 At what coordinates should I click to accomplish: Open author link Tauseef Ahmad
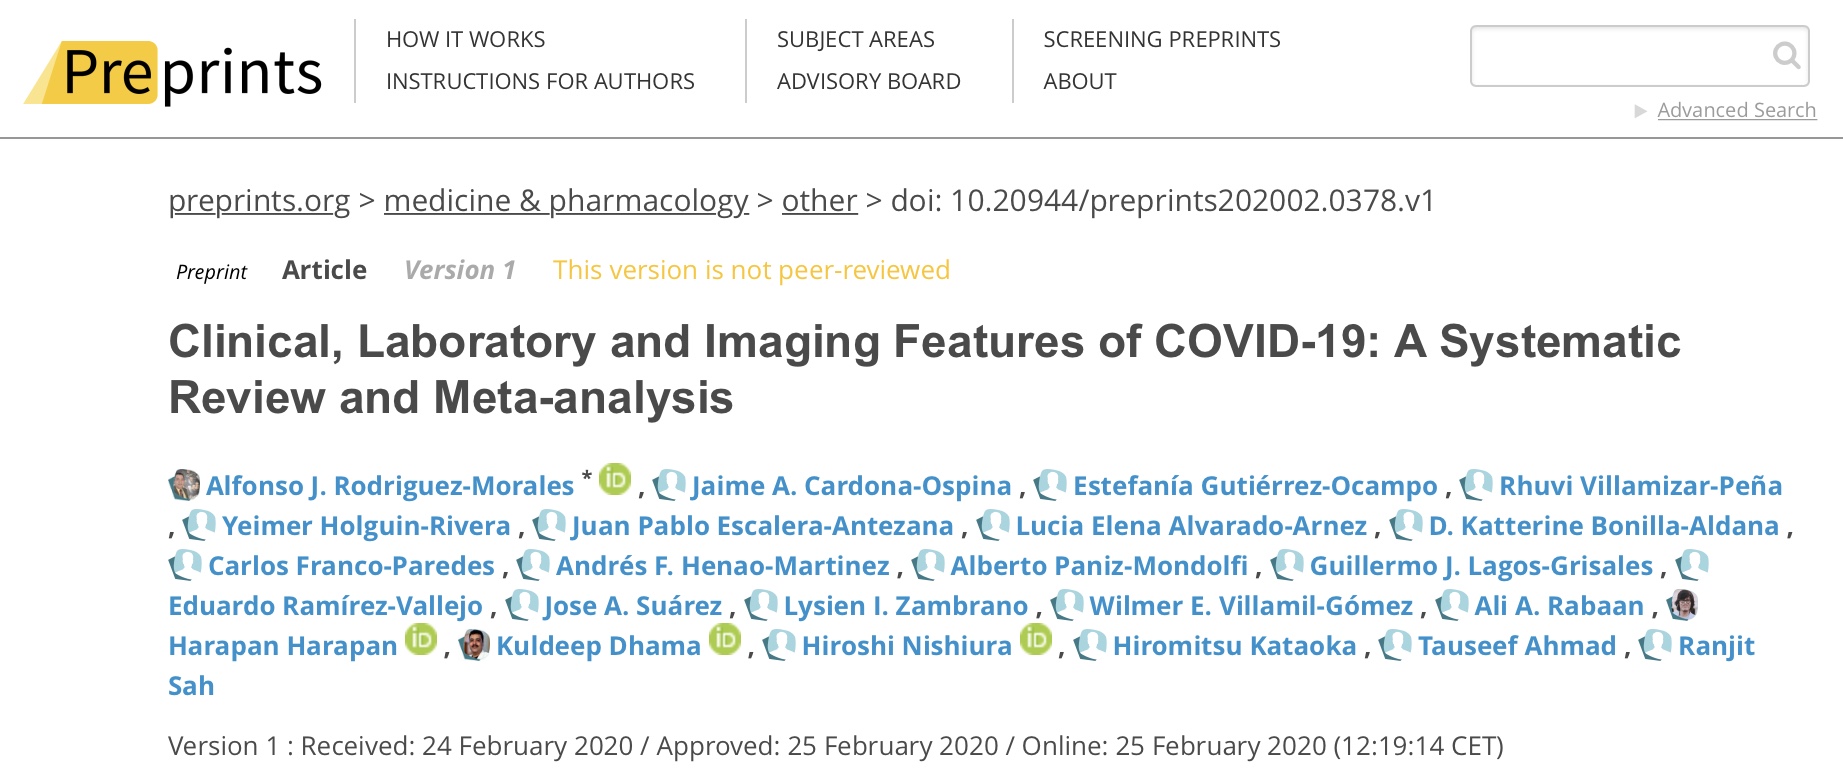pos(1517,646)
